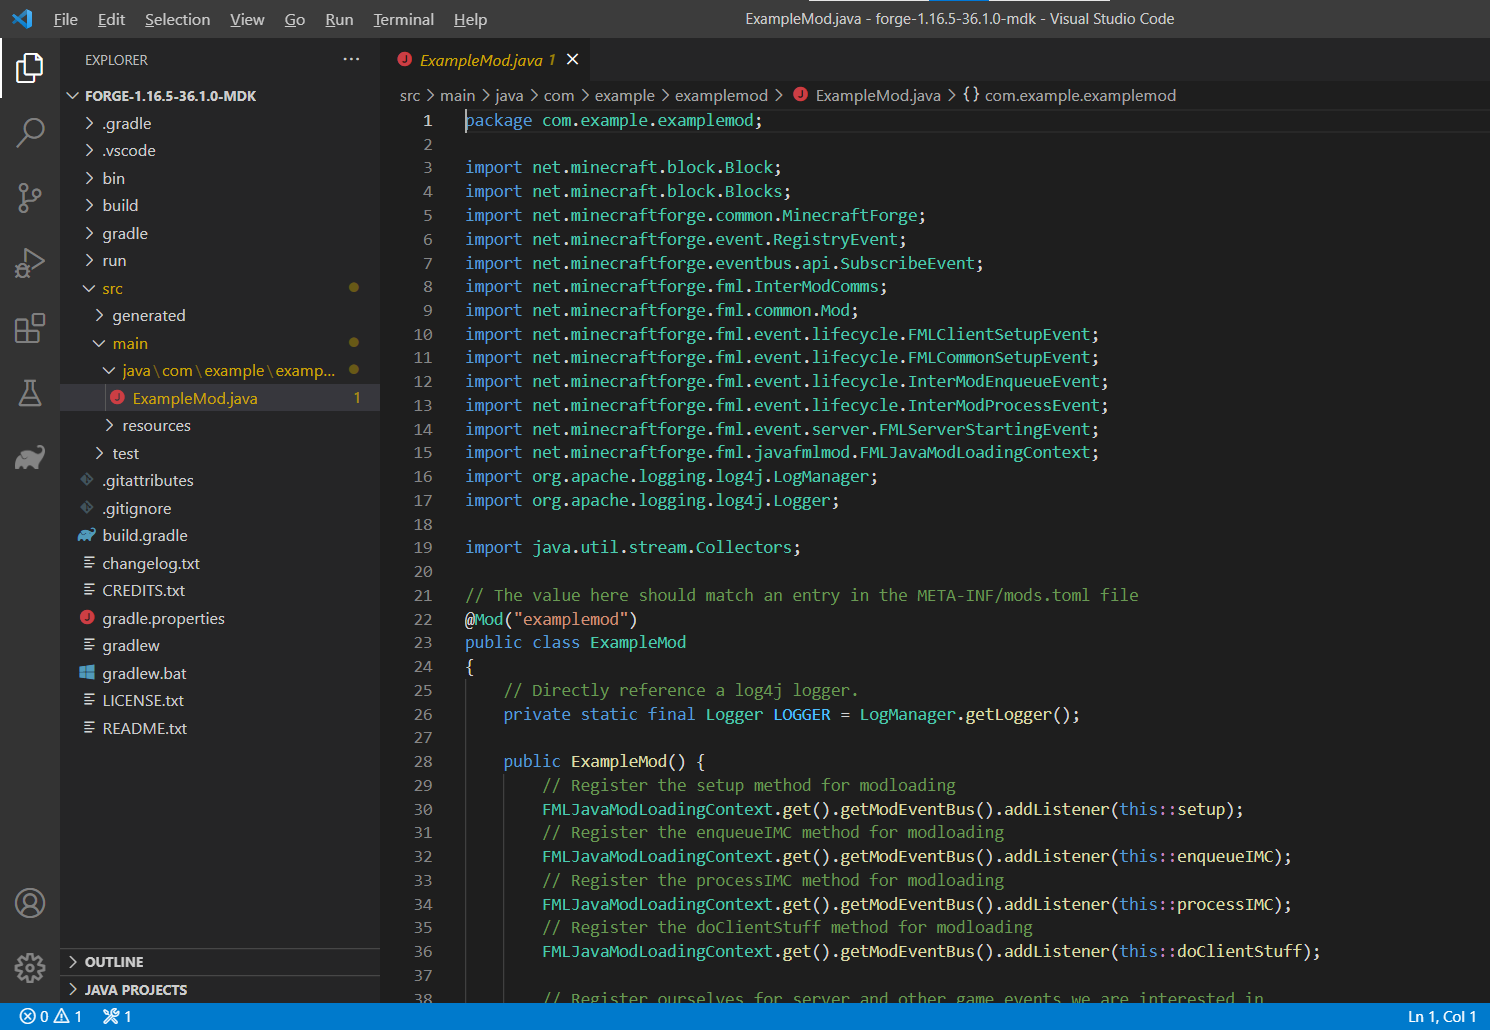This screenshot has height=1030, width=1490.
Task: Open the Terminal menu
Action: click(x=403, y=19)
